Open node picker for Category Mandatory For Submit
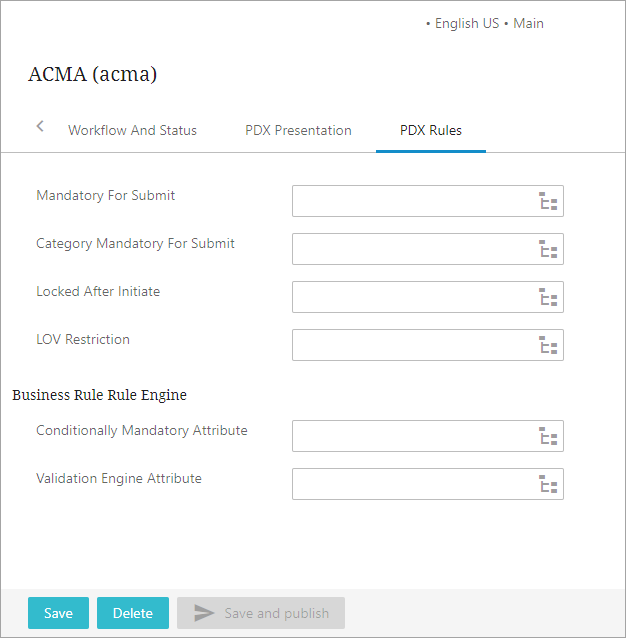626x638 pixels. 548,249
